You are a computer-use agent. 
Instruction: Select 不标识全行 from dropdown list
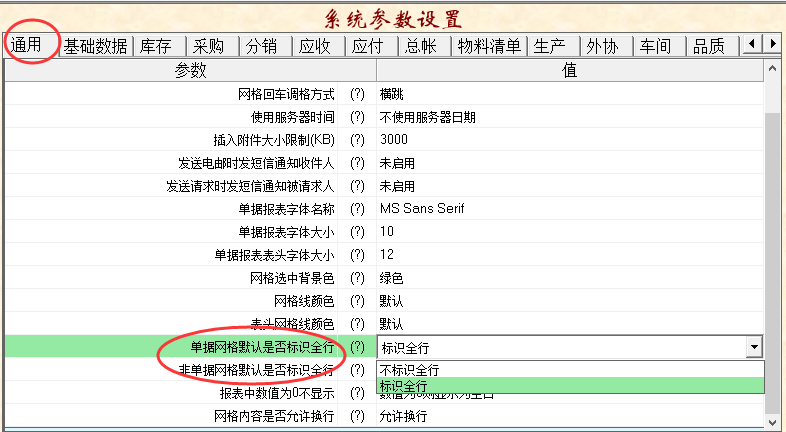[570, 370]
